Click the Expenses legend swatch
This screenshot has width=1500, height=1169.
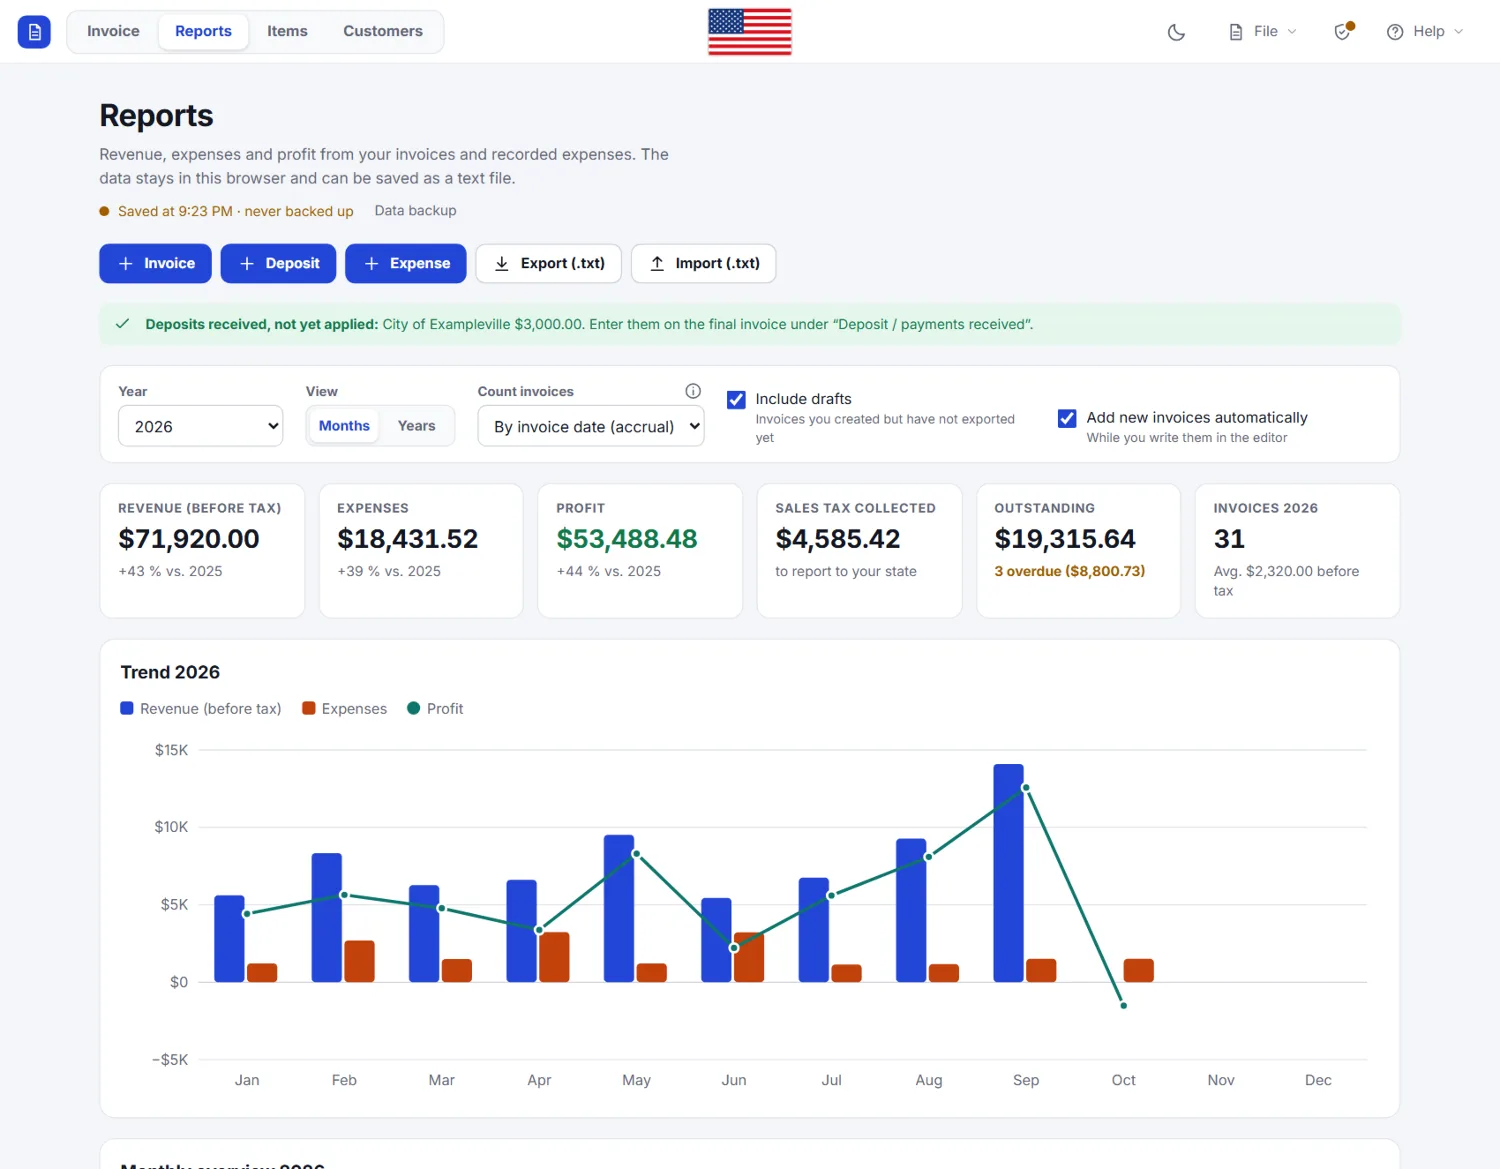coord(309,708)
